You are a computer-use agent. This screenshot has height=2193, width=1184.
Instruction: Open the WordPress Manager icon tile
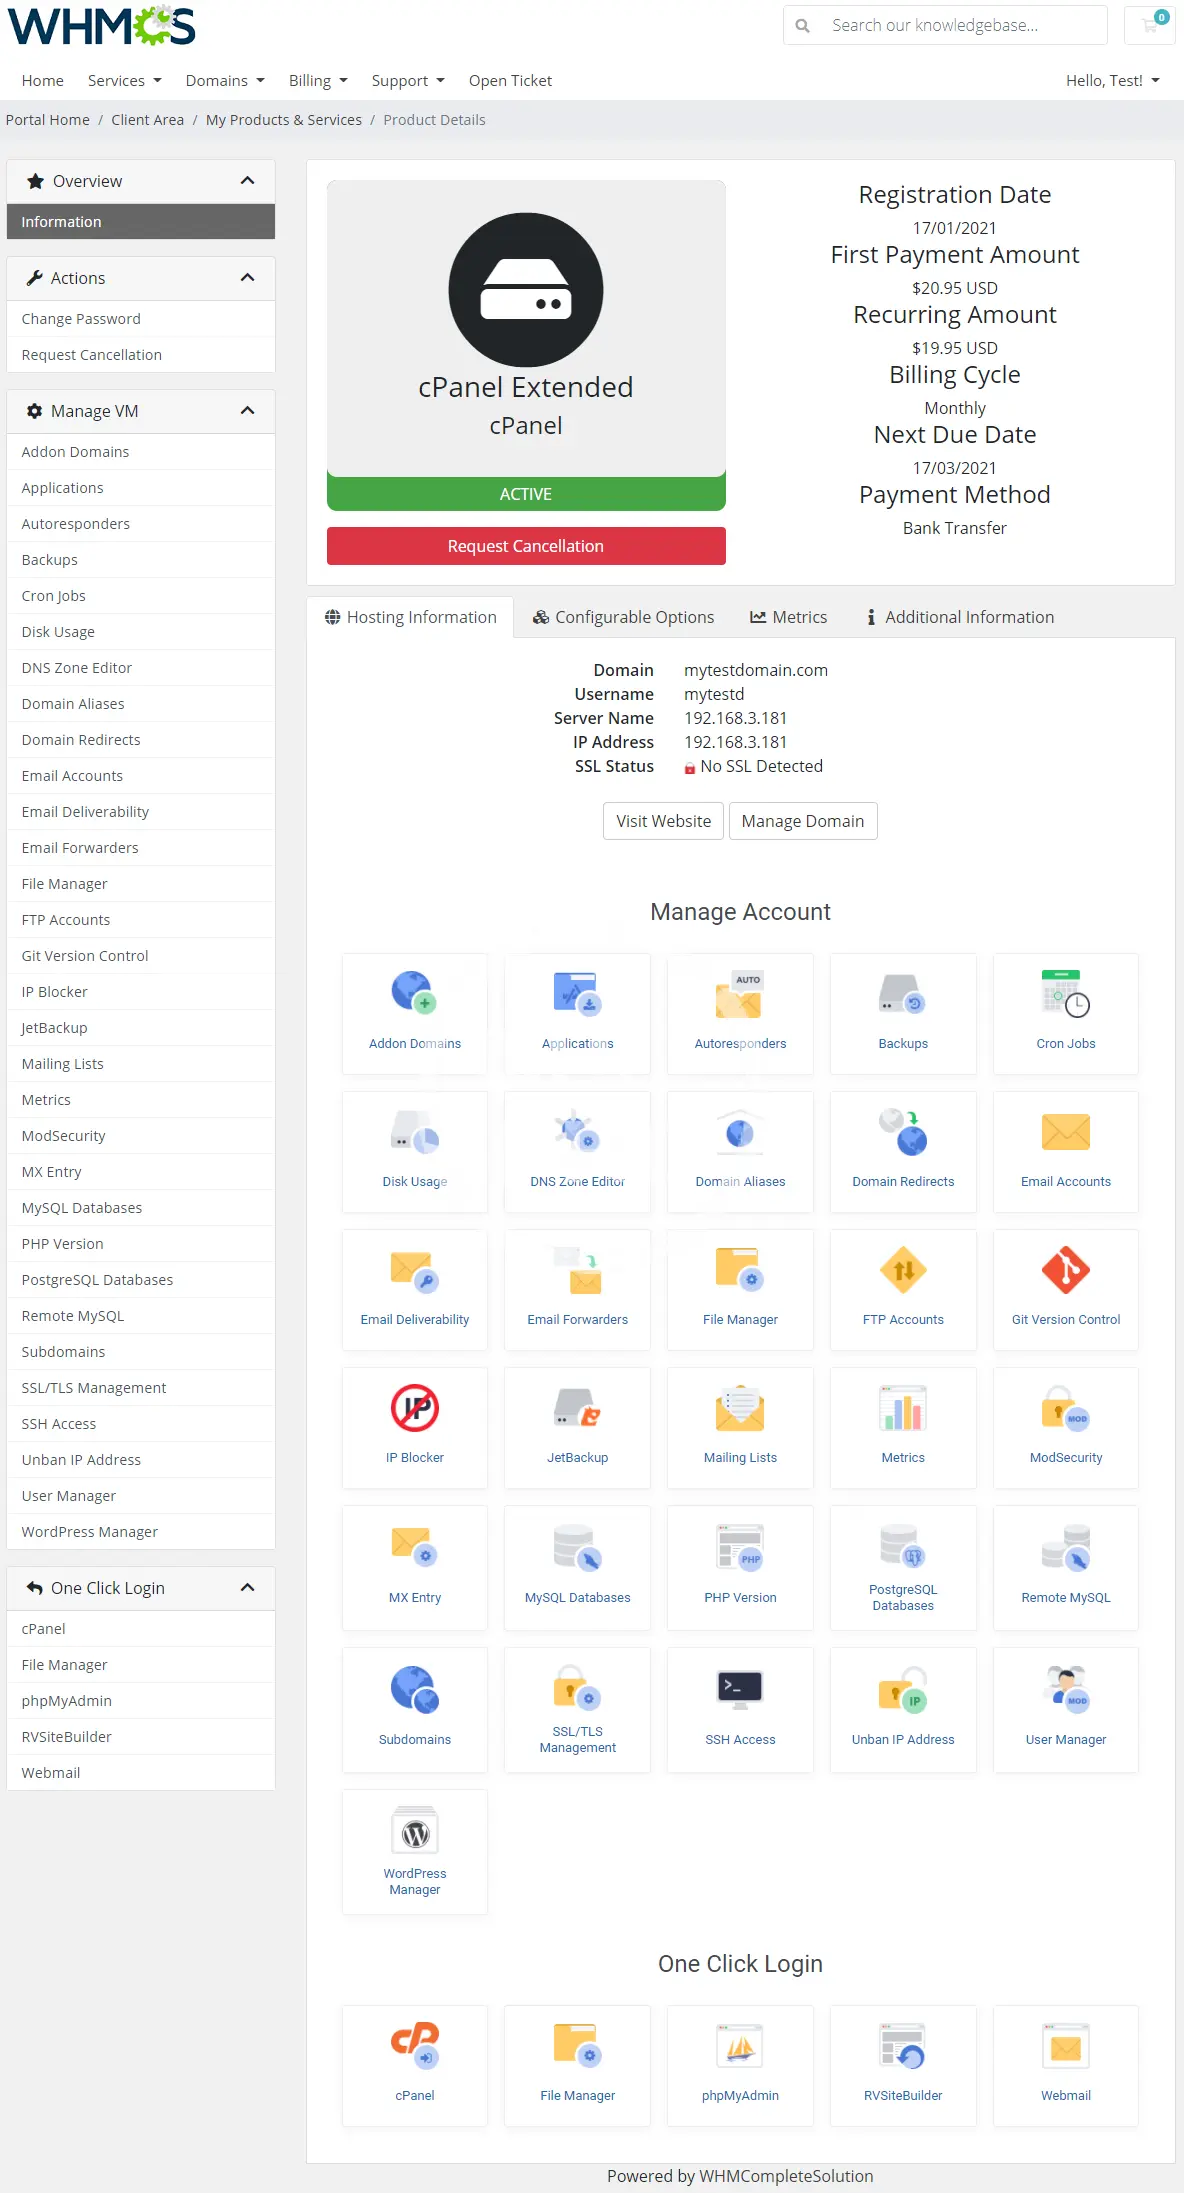click(x=414, y=1850)
